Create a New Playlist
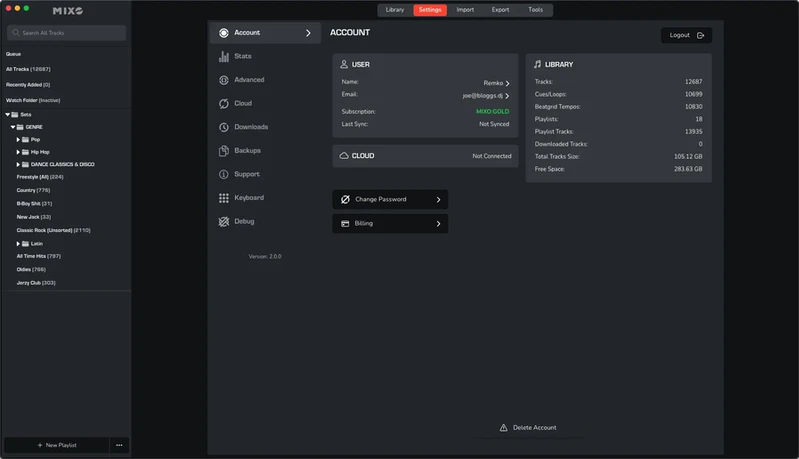The height and width of the screenshot is (459, 799). pos(57,445)
